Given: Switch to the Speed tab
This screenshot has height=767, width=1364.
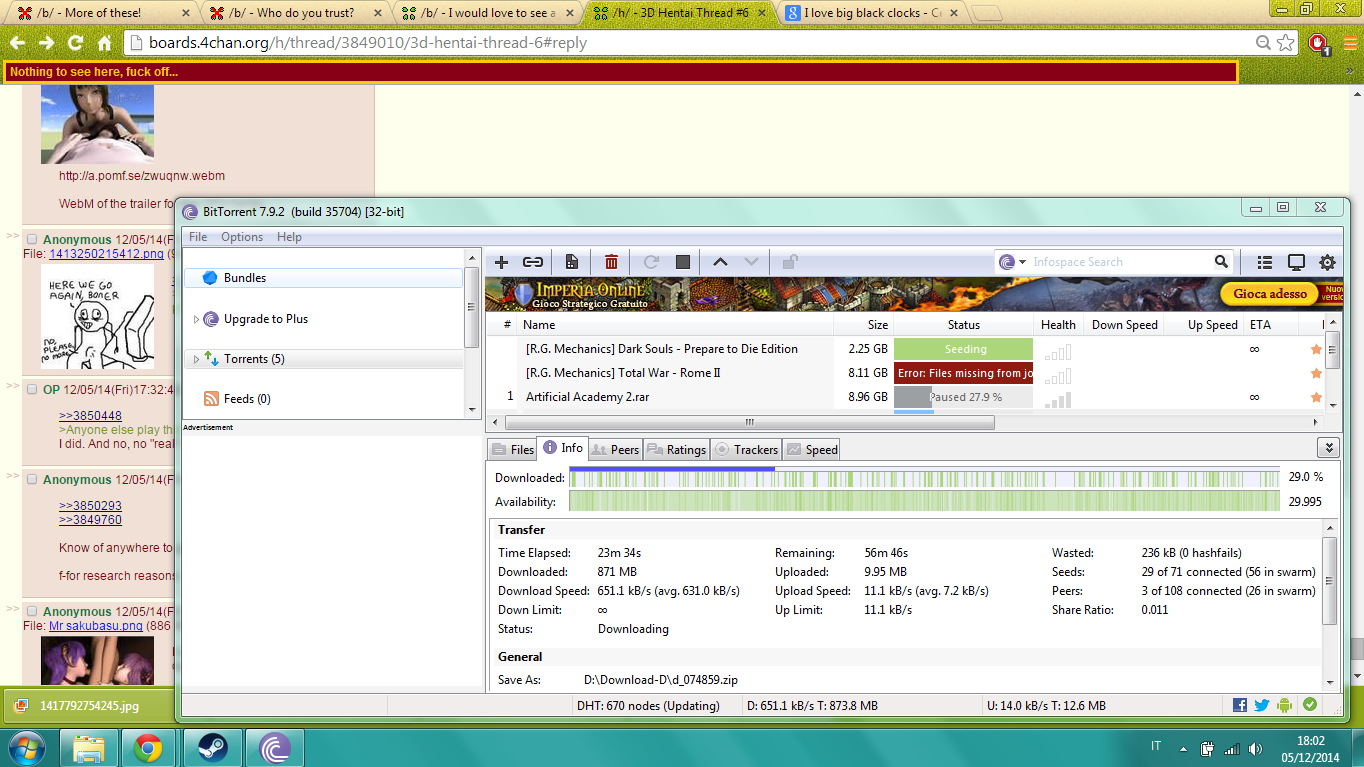Looking at the screenshot, I should (812, 449).
